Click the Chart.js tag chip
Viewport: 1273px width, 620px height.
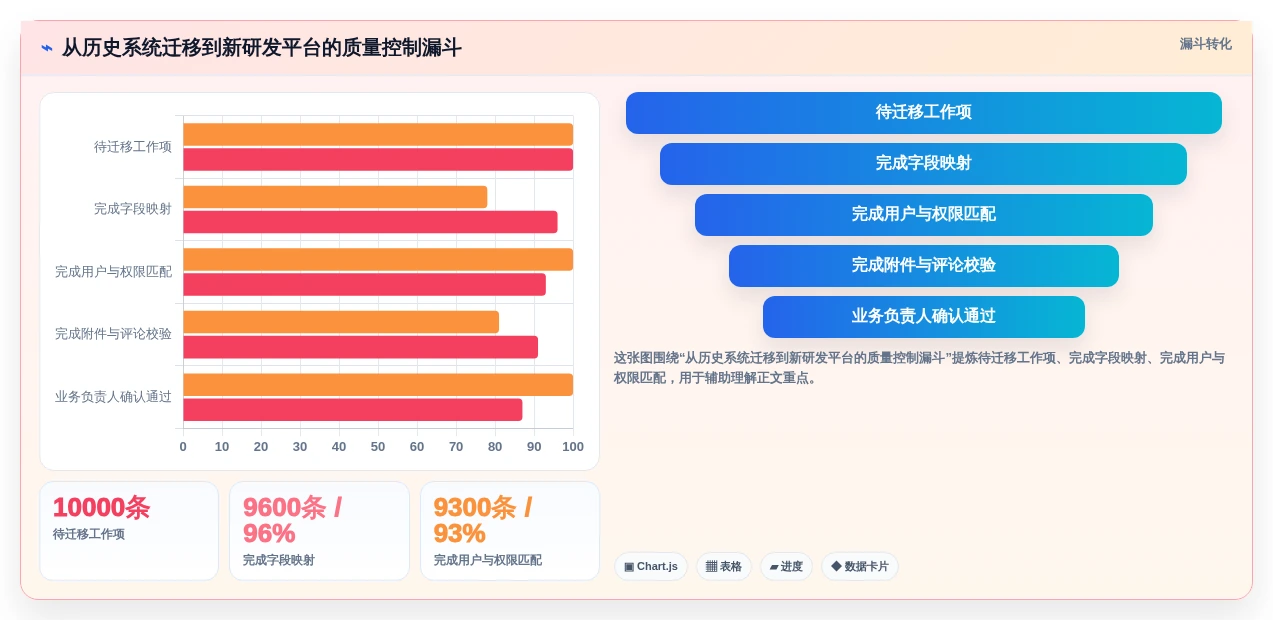(x=651, y=566)
